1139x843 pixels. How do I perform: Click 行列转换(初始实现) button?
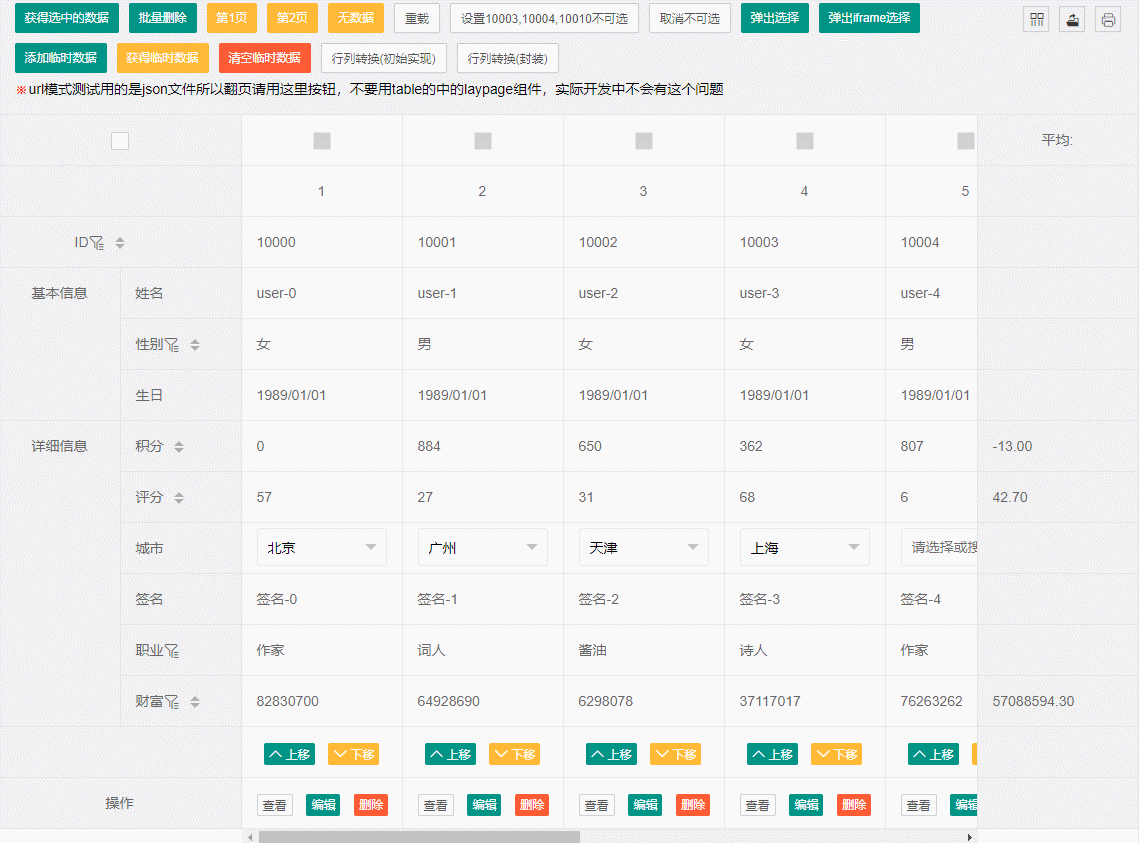coord(384,58)
